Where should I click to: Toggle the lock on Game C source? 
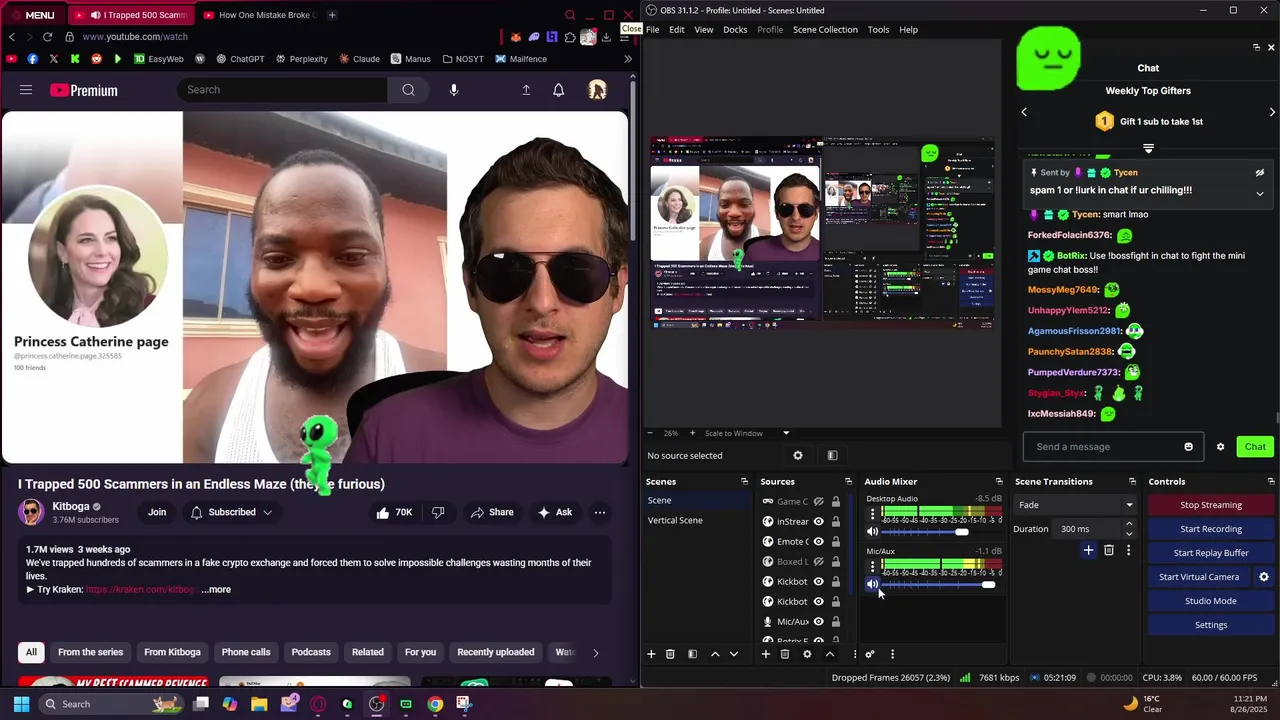click(835, 502)
